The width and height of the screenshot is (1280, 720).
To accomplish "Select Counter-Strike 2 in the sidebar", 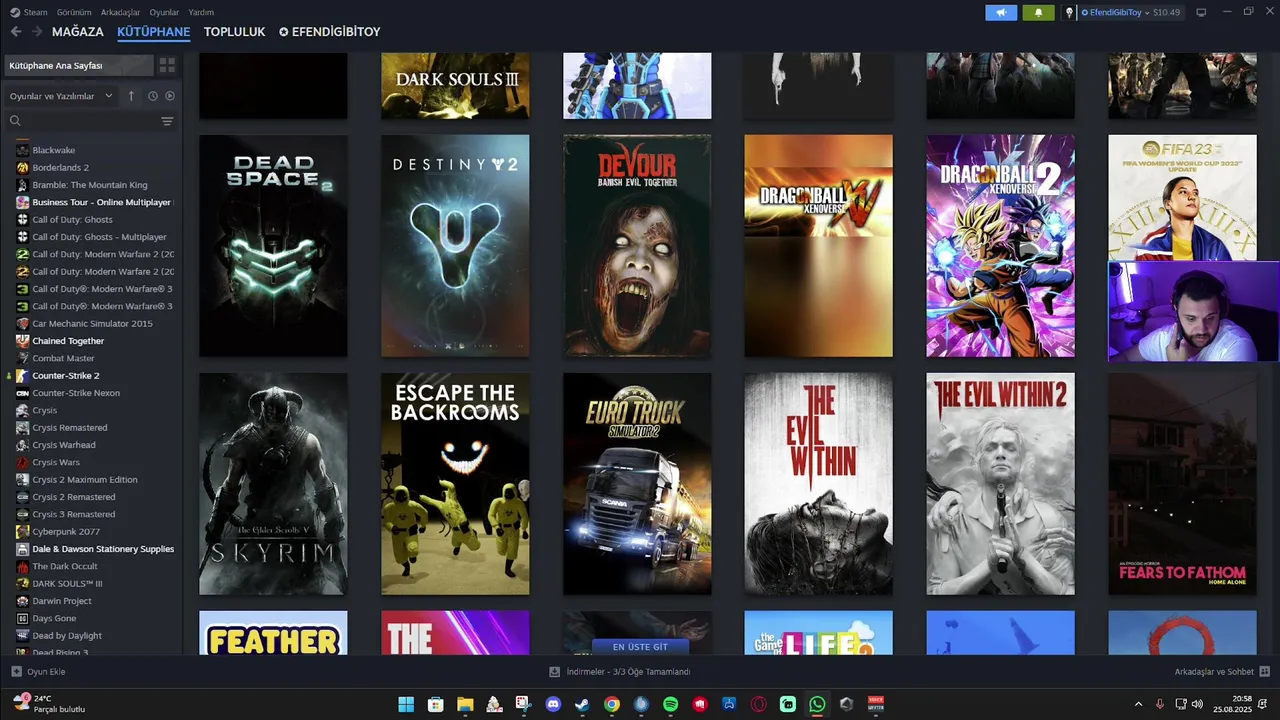I will [x=66, y=375].
